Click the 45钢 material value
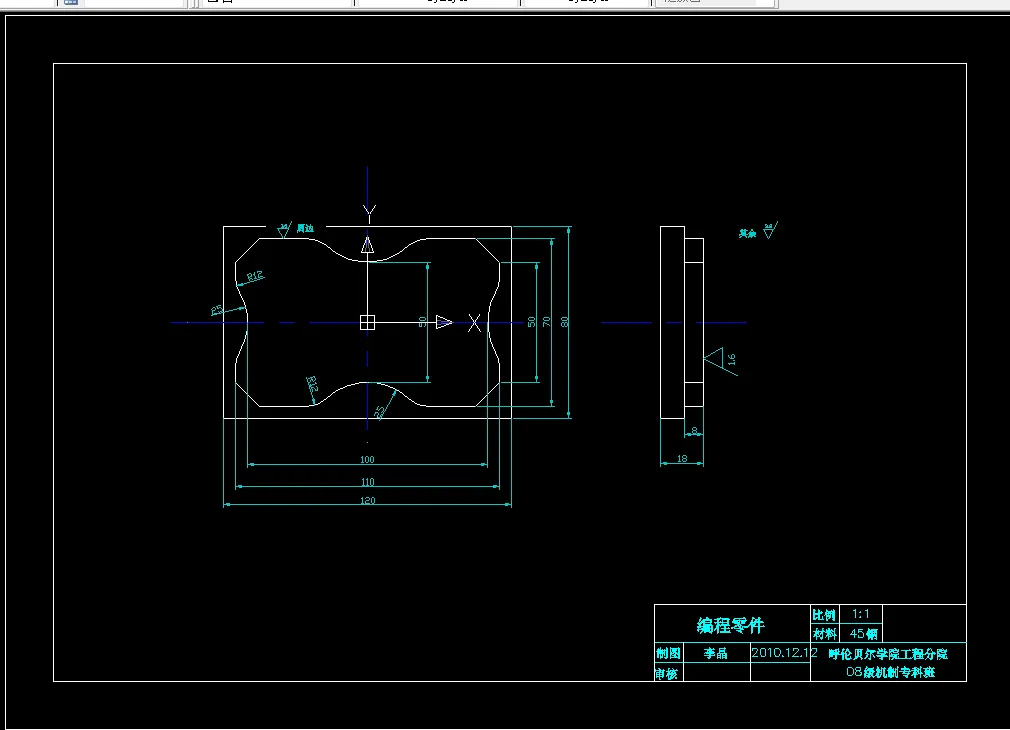Image resolution: width=1010 pixels, height=730 pixels. [864, 633]
